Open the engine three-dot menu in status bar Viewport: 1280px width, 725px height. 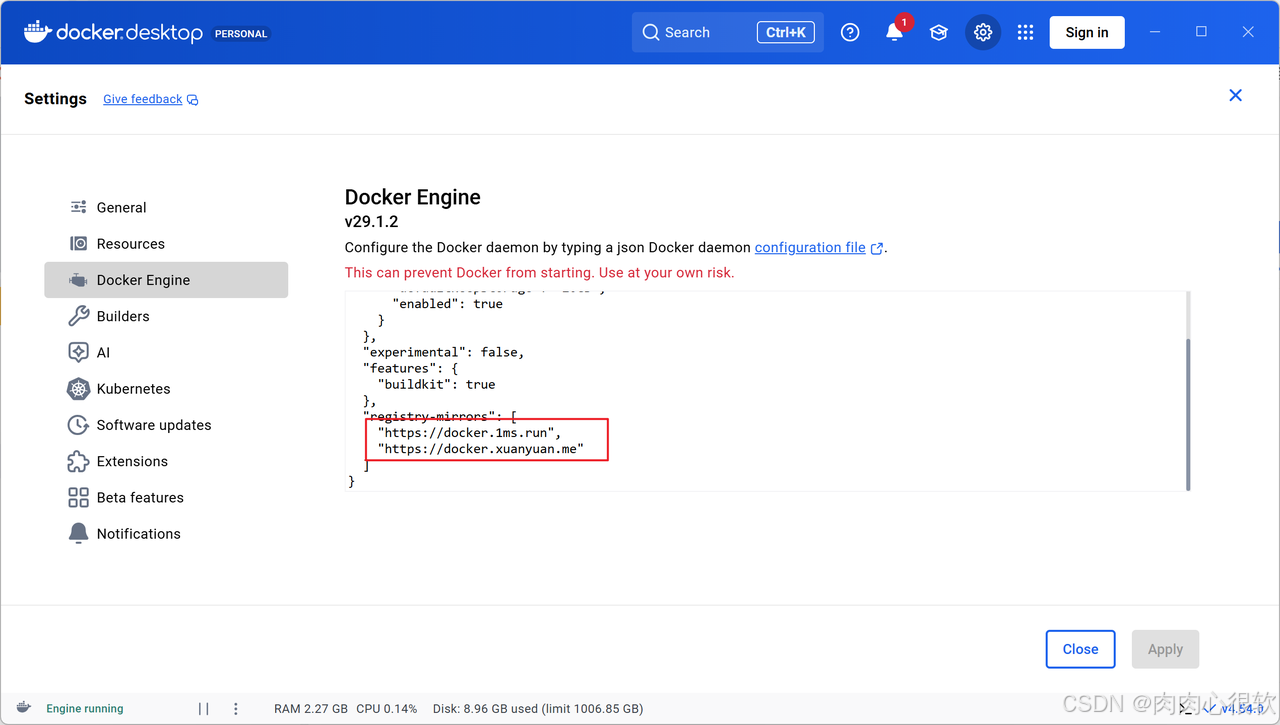pos(236,709)
